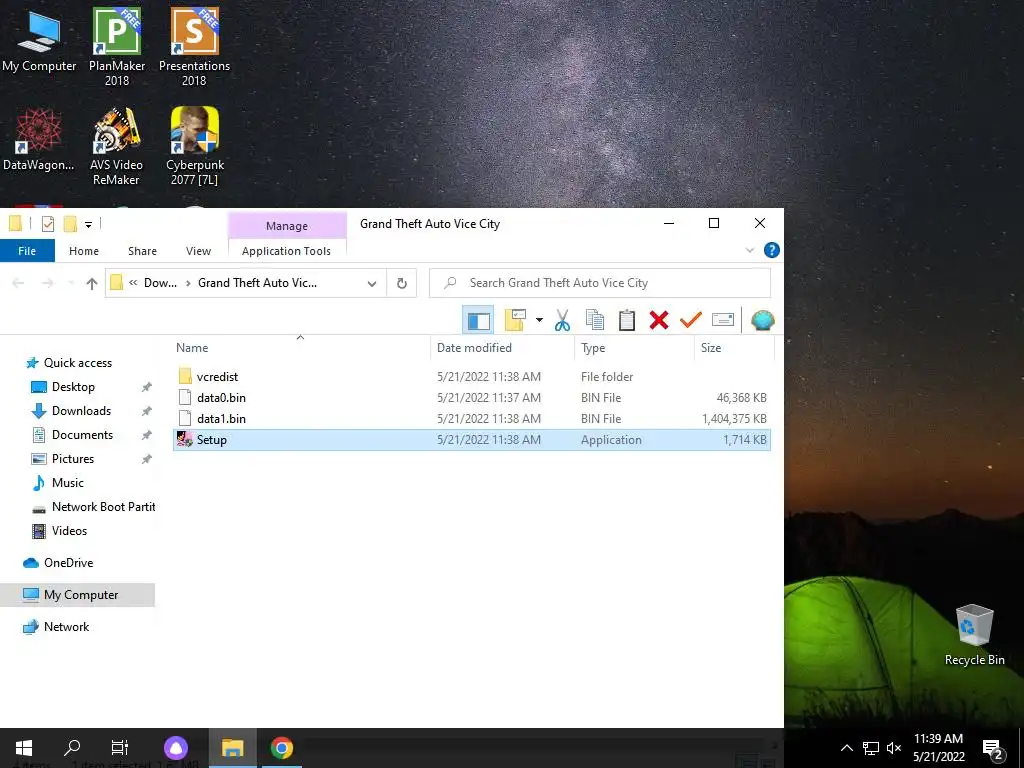Select the Recycle Bin on desktop
The image size is (1024, 768).
pos(974,635)
